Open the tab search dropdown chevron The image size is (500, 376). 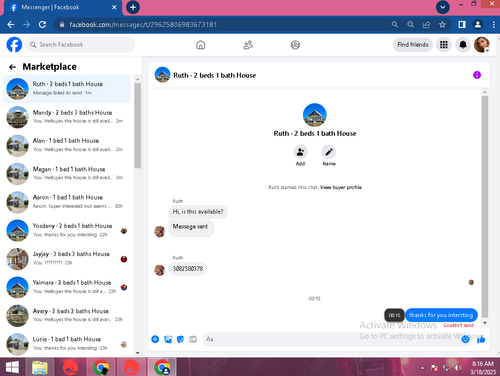(x=443, y=7)
